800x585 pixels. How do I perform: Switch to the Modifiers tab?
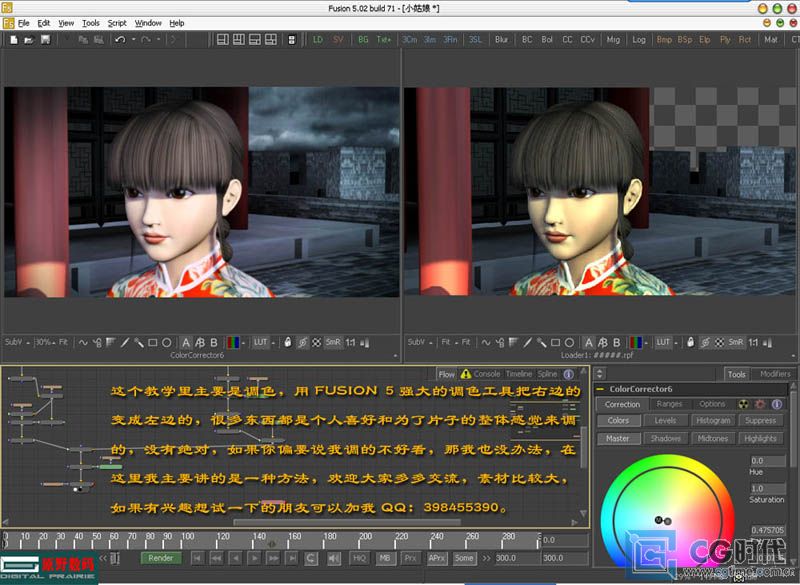point(775,374)
